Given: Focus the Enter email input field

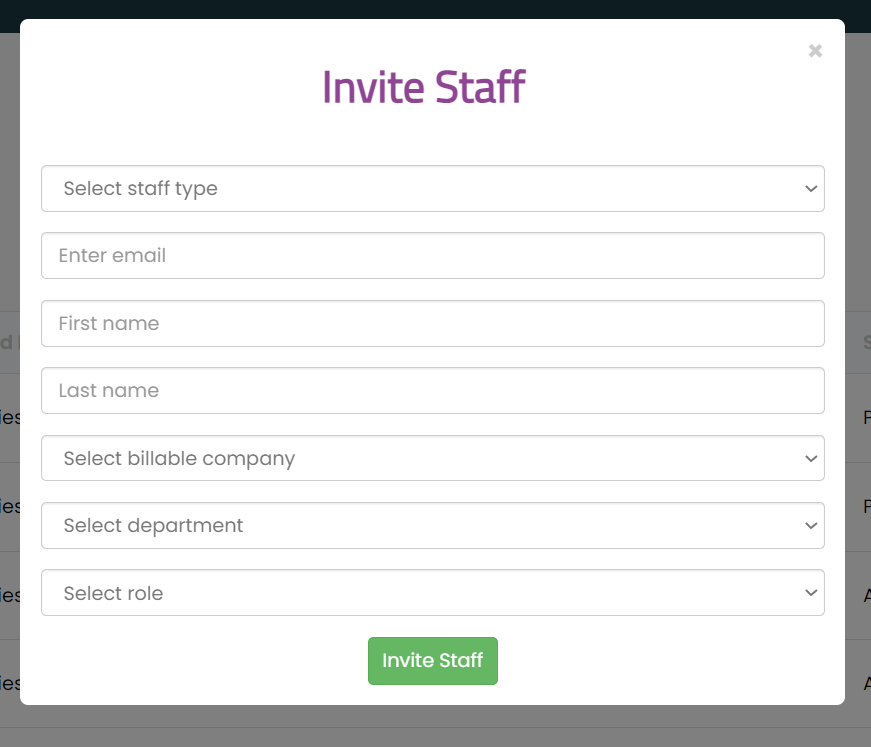Looking at the screenshot, I should pyautogui.click(x=432, y=256).
